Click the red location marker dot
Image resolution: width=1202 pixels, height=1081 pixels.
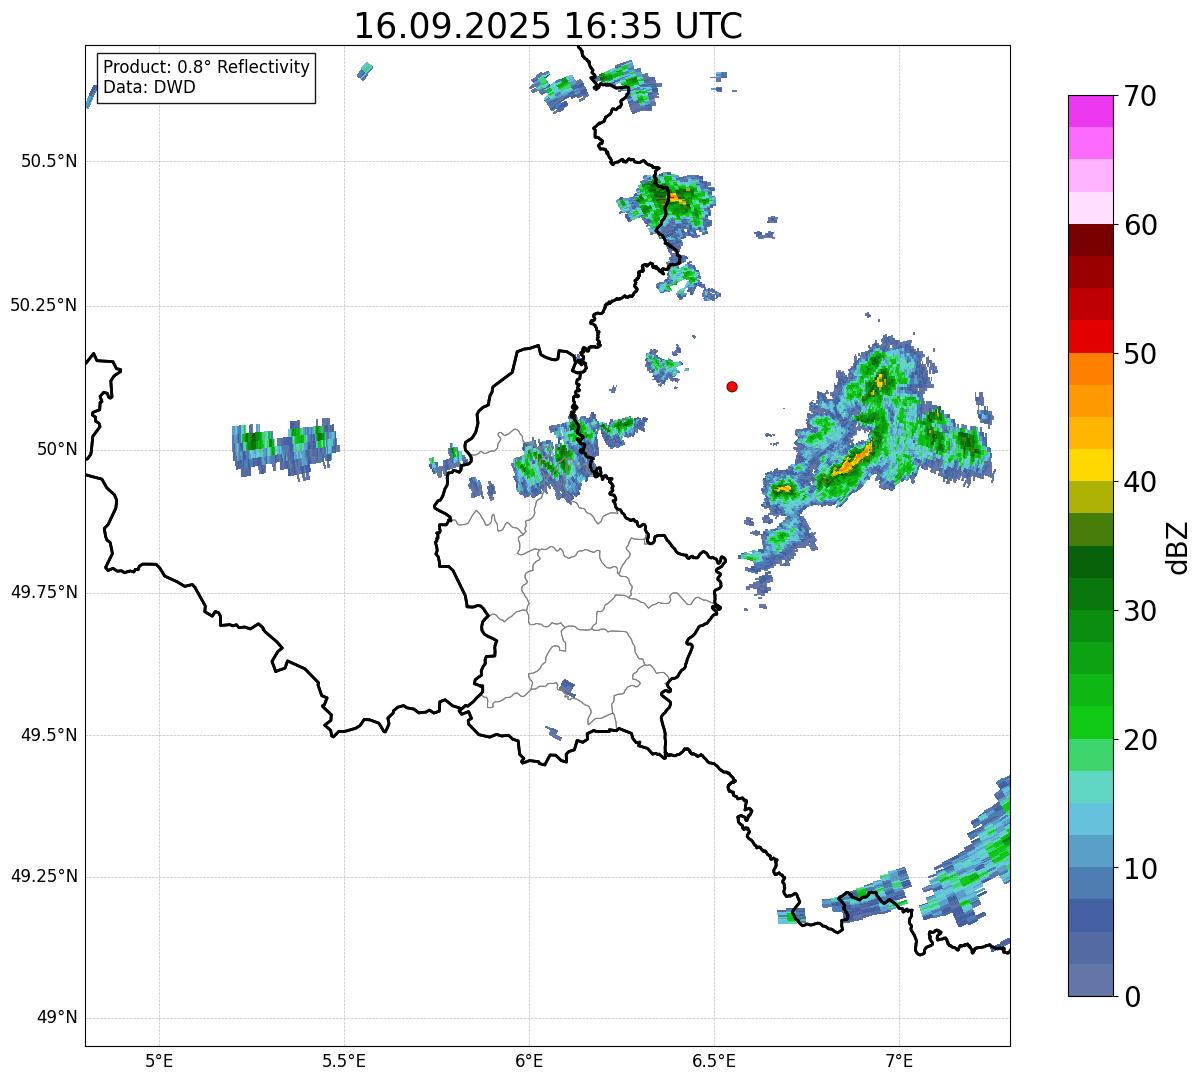732,386
